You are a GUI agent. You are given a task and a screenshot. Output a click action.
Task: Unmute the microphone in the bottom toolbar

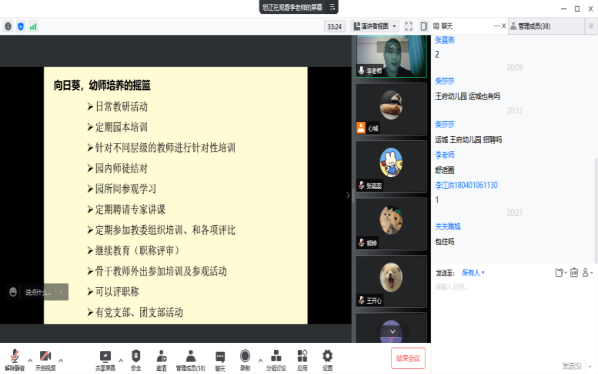14,360
